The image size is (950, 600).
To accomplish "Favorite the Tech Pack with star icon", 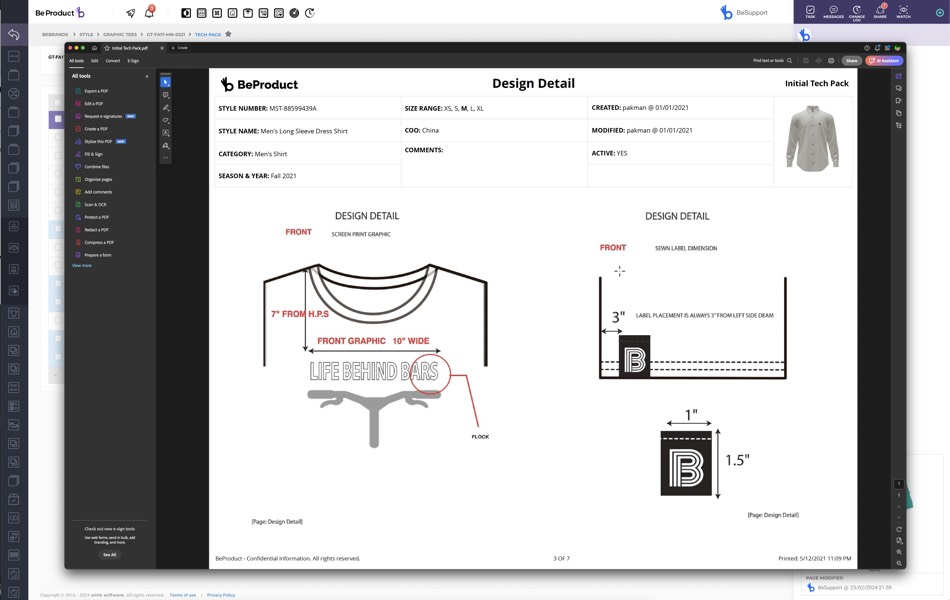I will 228,34.
